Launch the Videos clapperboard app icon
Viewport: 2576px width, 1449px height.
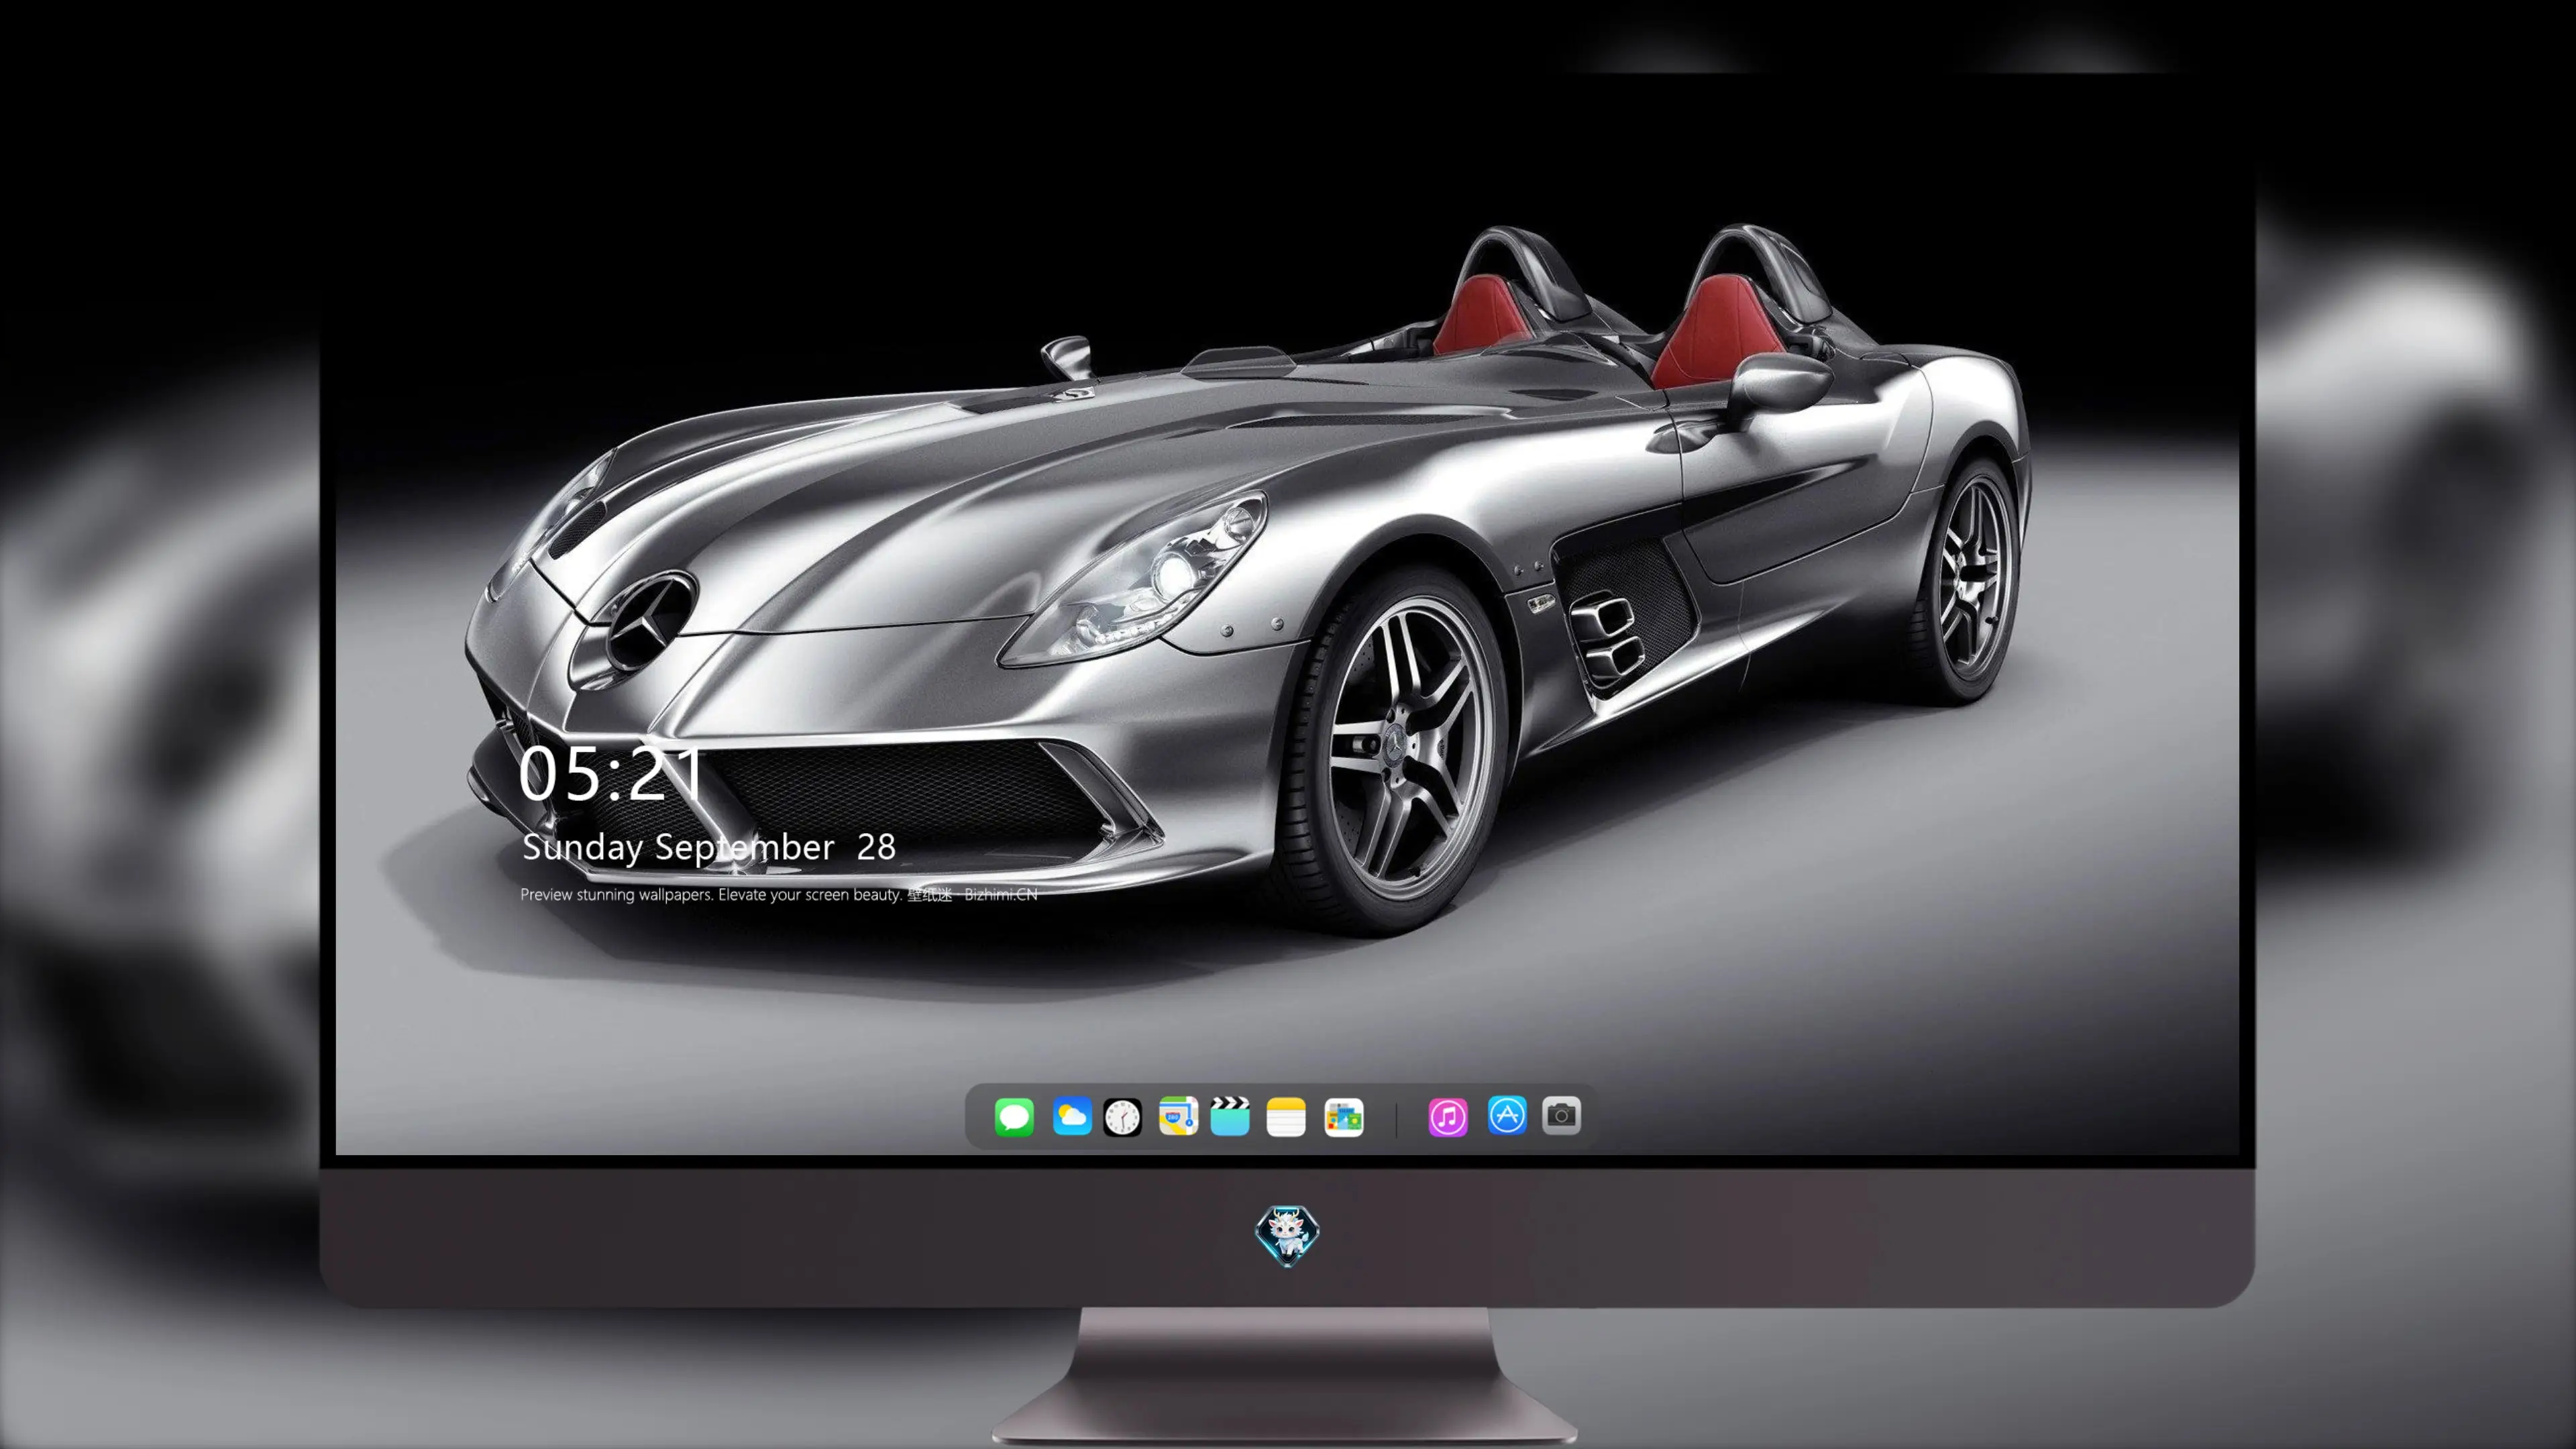pyautogui.click(x=1230, y=1116)
